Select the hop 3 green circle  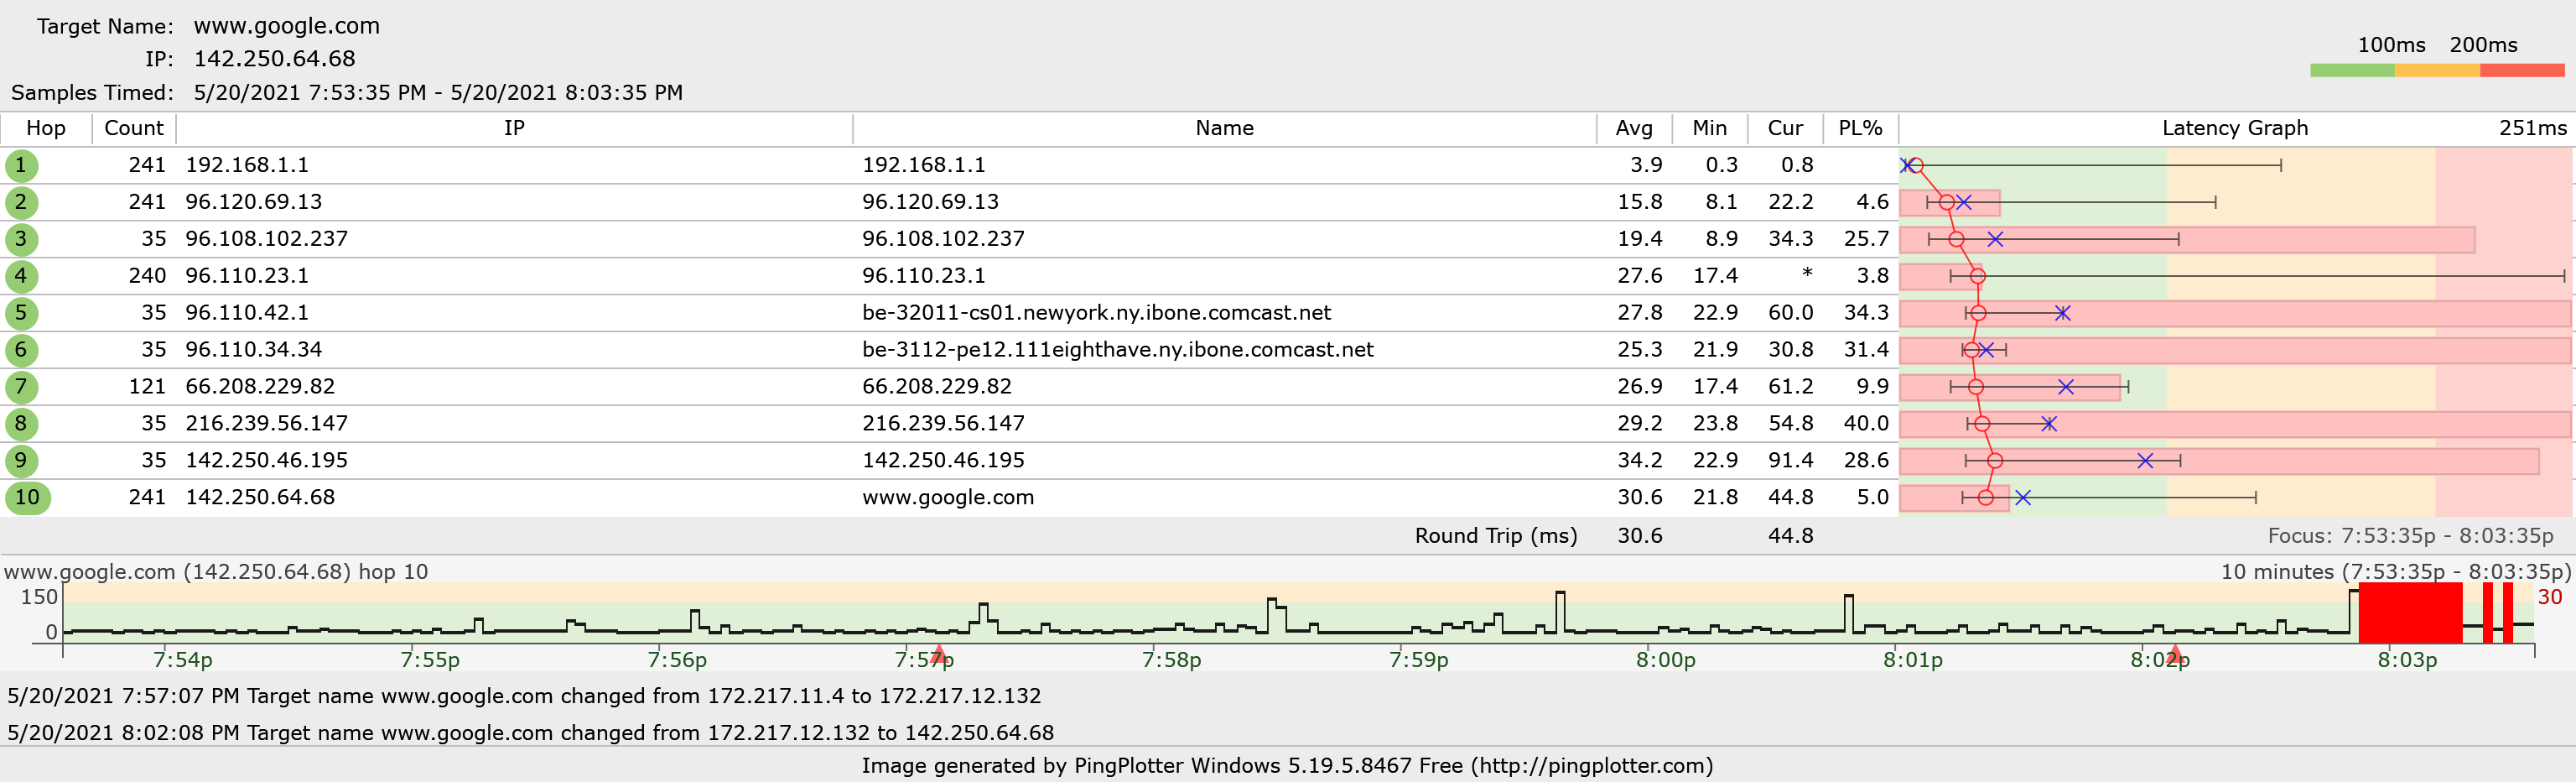point(21,239)
